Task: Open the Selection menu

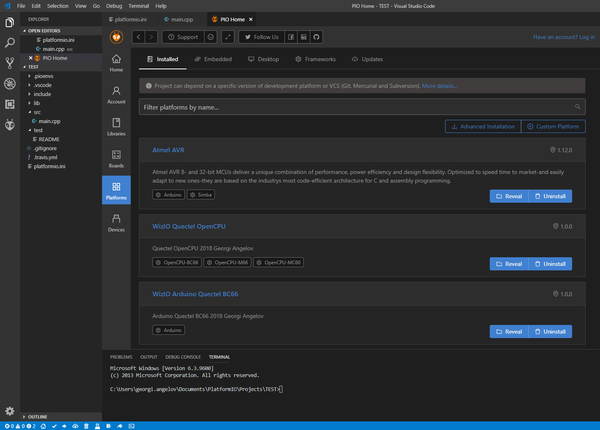Action: click(58, 6)
